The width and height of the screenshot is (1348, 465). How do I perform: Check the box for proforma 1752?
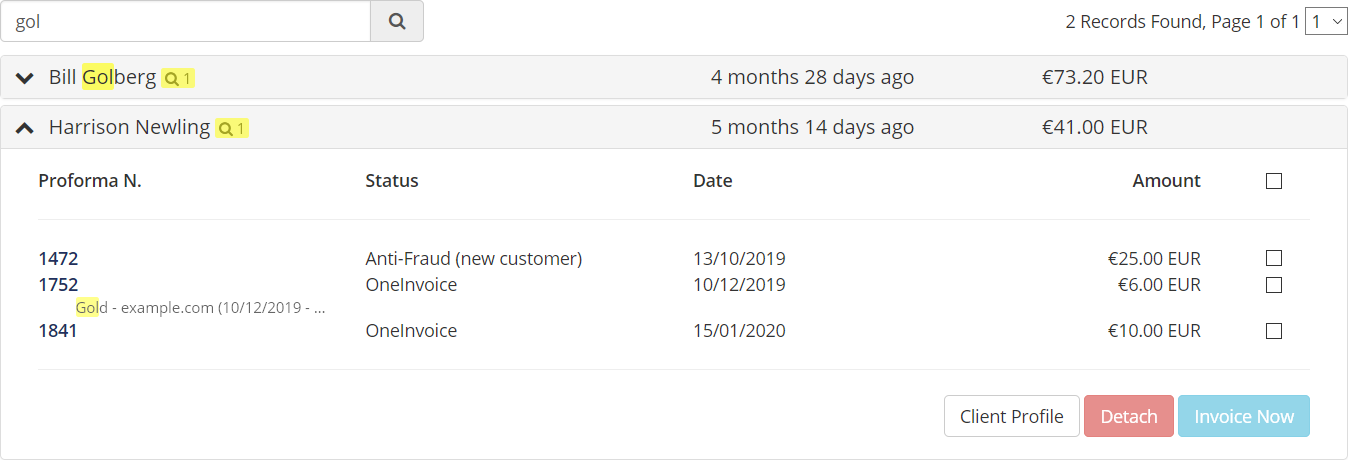coord(1273,284)
